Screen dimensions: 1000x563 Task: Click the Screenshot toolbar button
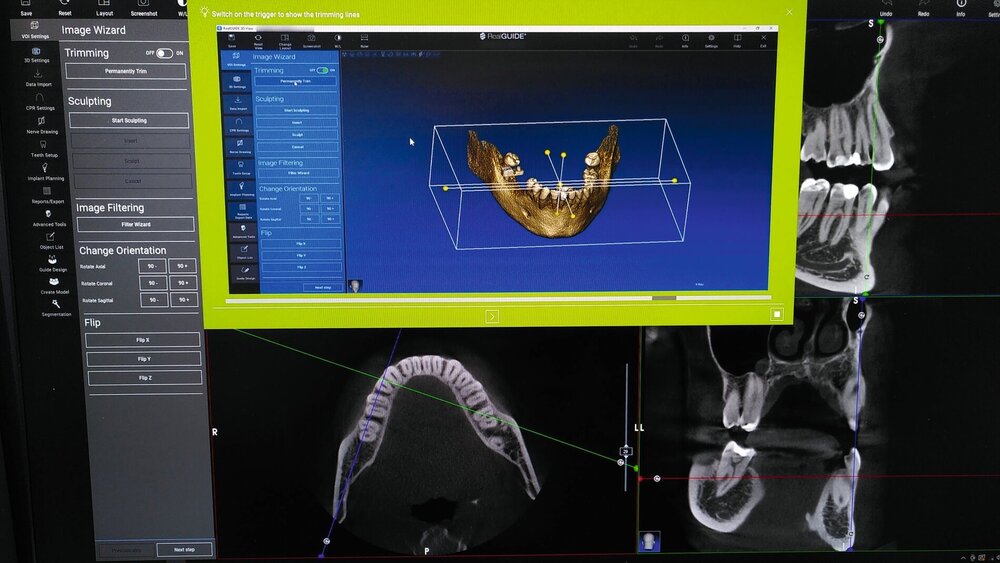pos(144,8)
